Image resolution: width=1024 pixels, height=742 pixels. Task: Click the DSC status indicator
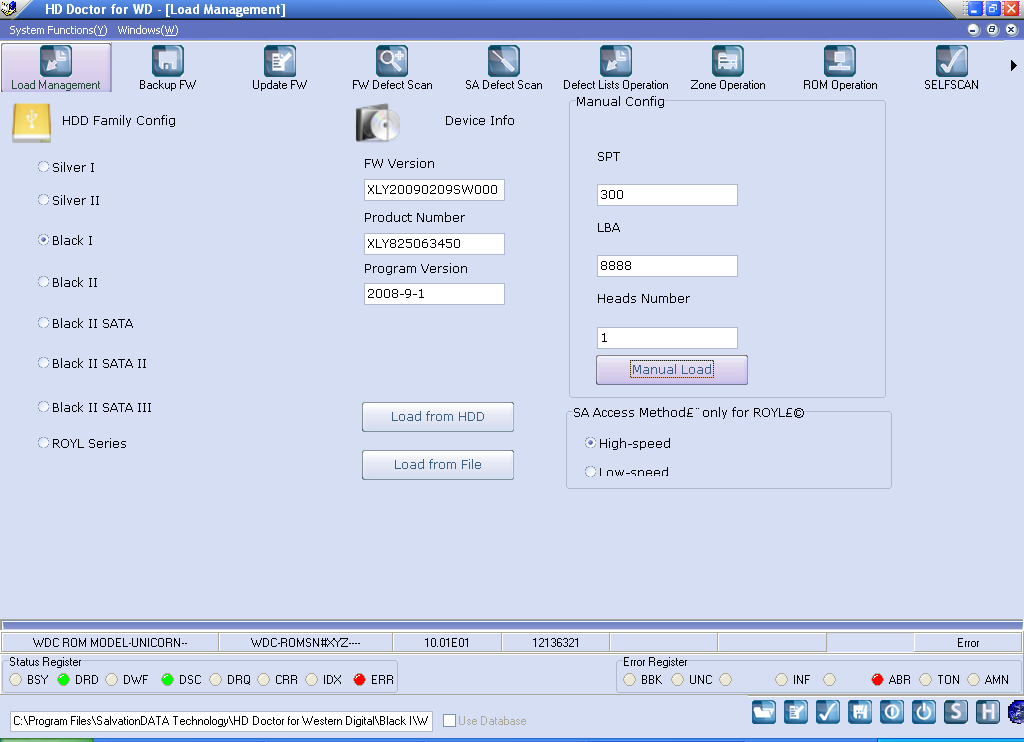coord(167,679)
